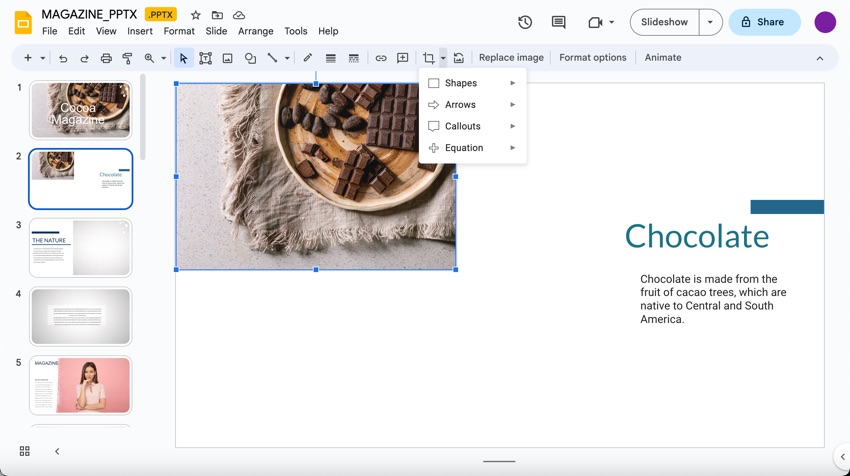Open the line type dropdown arrow
The image size is (850, 476).
coord(287,58)
